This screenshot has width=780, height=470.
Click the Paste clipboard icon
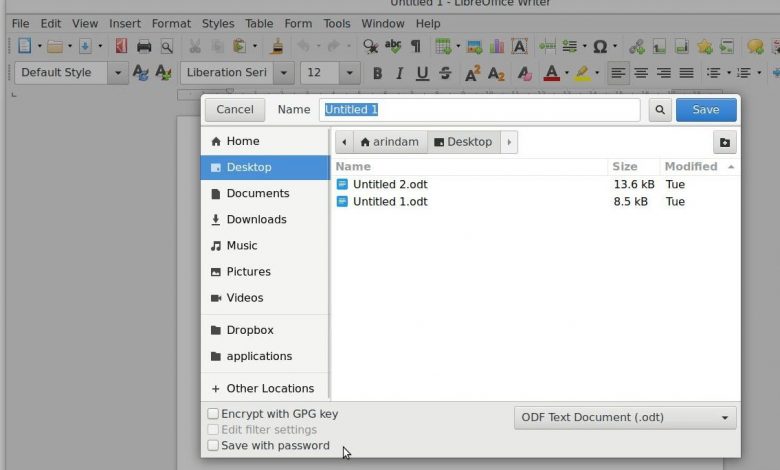point(239,46)
